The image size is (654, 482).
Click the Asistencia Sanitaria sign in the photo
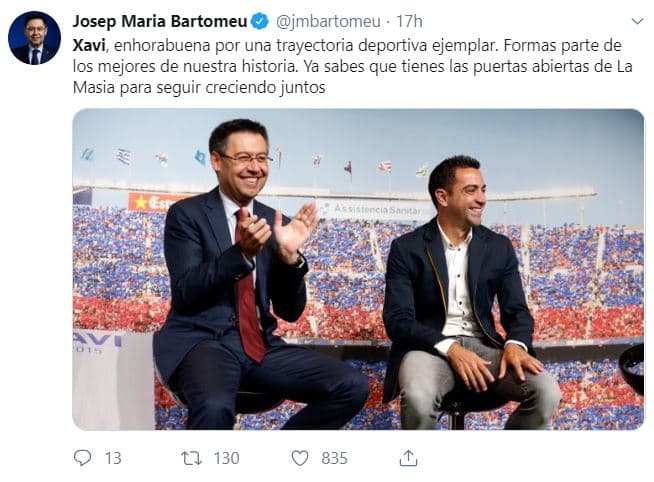[378, 210]
